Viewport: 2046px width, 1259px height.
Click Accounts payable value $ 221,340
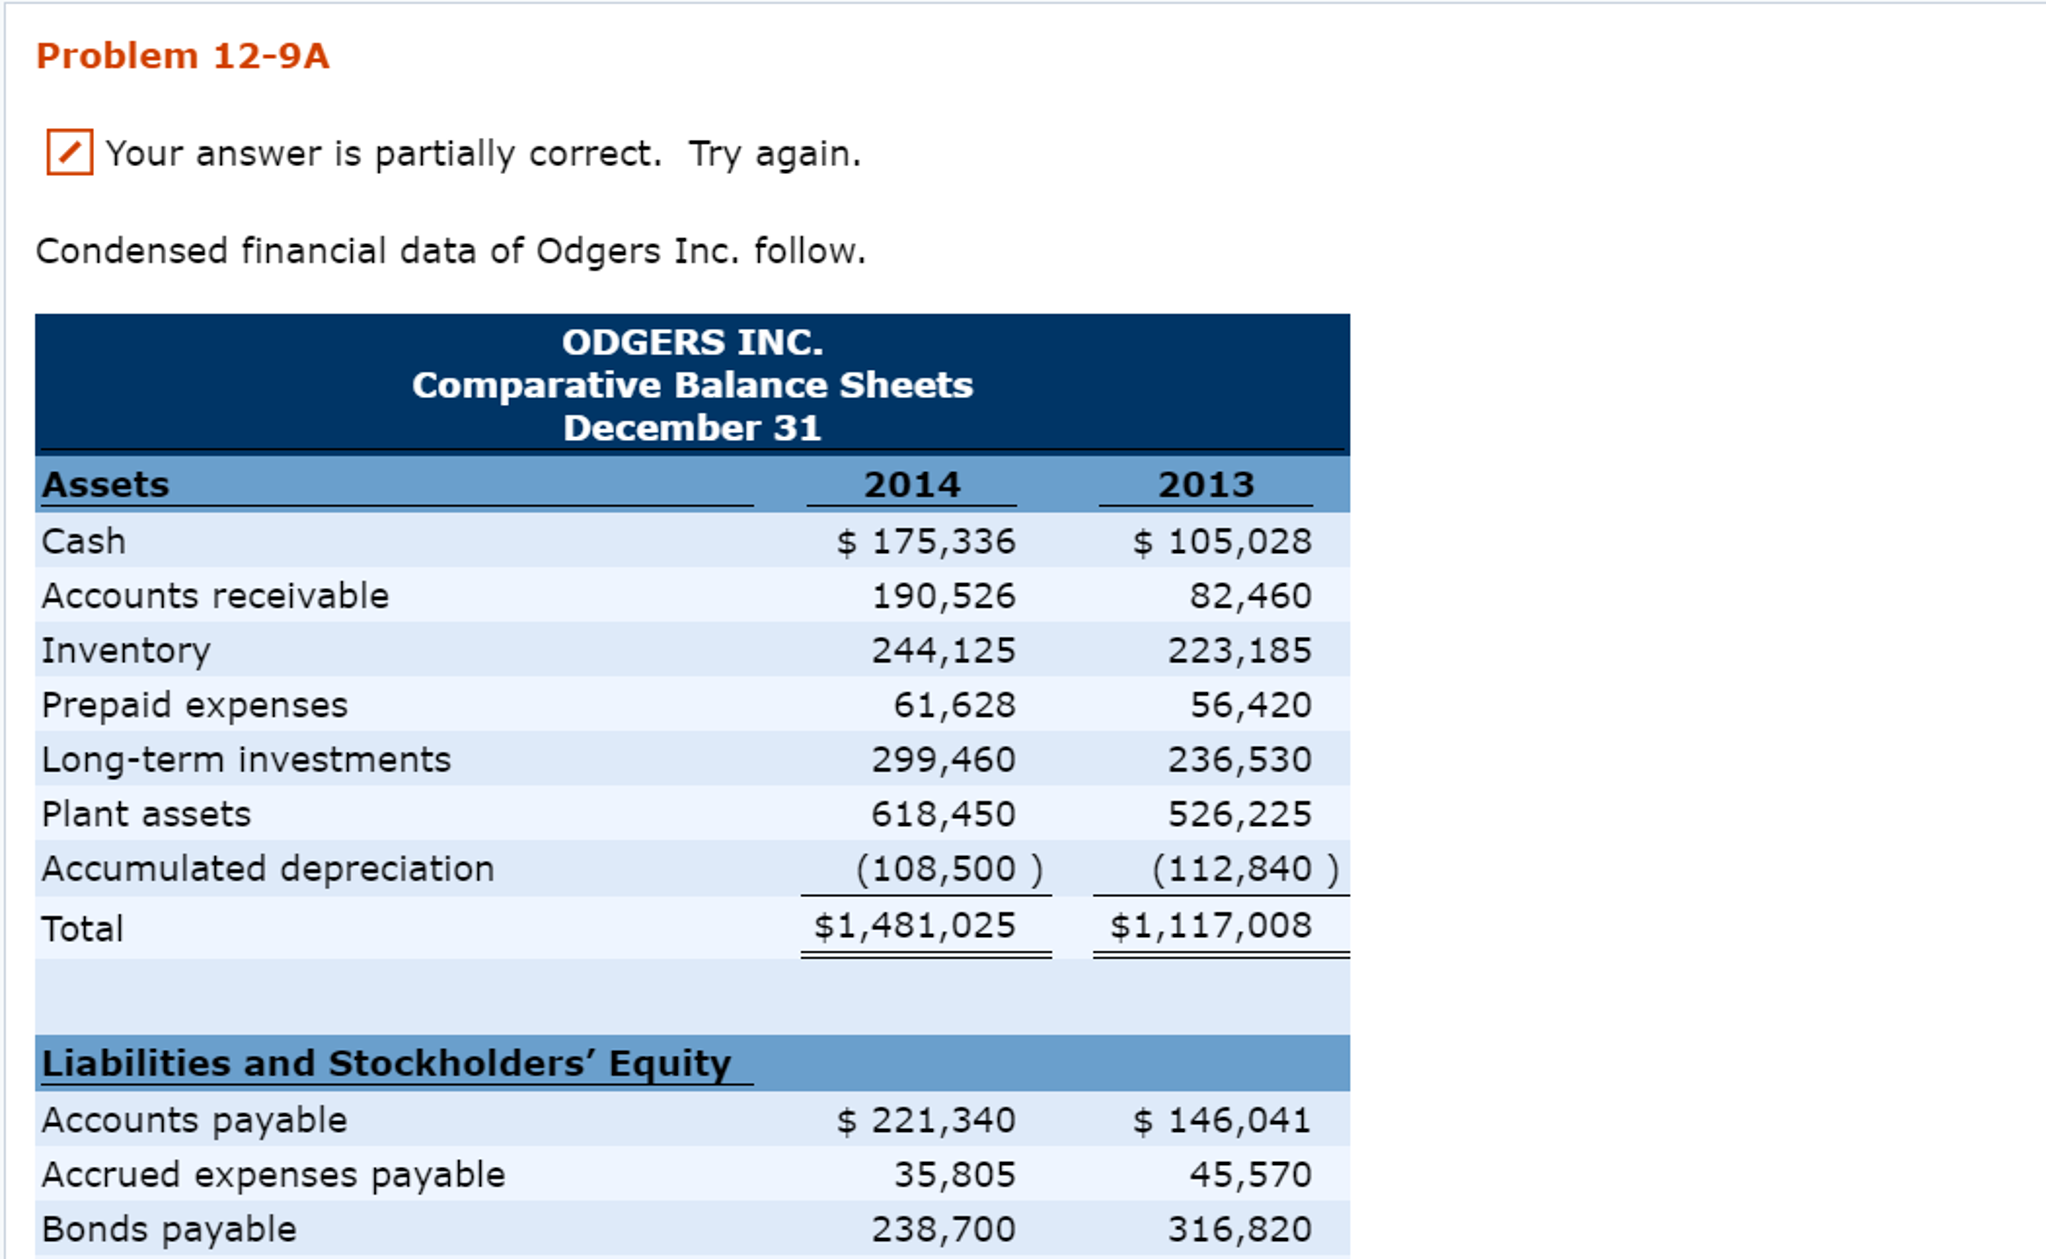click(x=926, y=1120)
